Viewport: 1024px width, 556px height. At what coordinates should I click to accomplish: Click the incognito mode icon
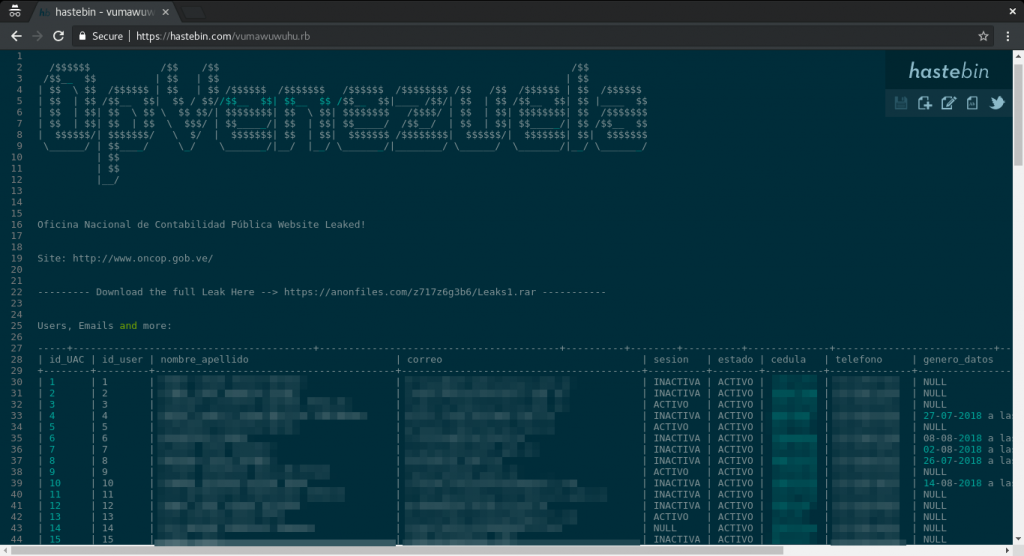pos(14,11)
